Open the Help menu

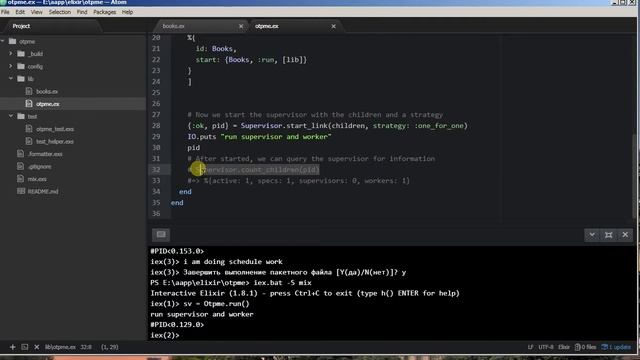(x=127, y=12)
